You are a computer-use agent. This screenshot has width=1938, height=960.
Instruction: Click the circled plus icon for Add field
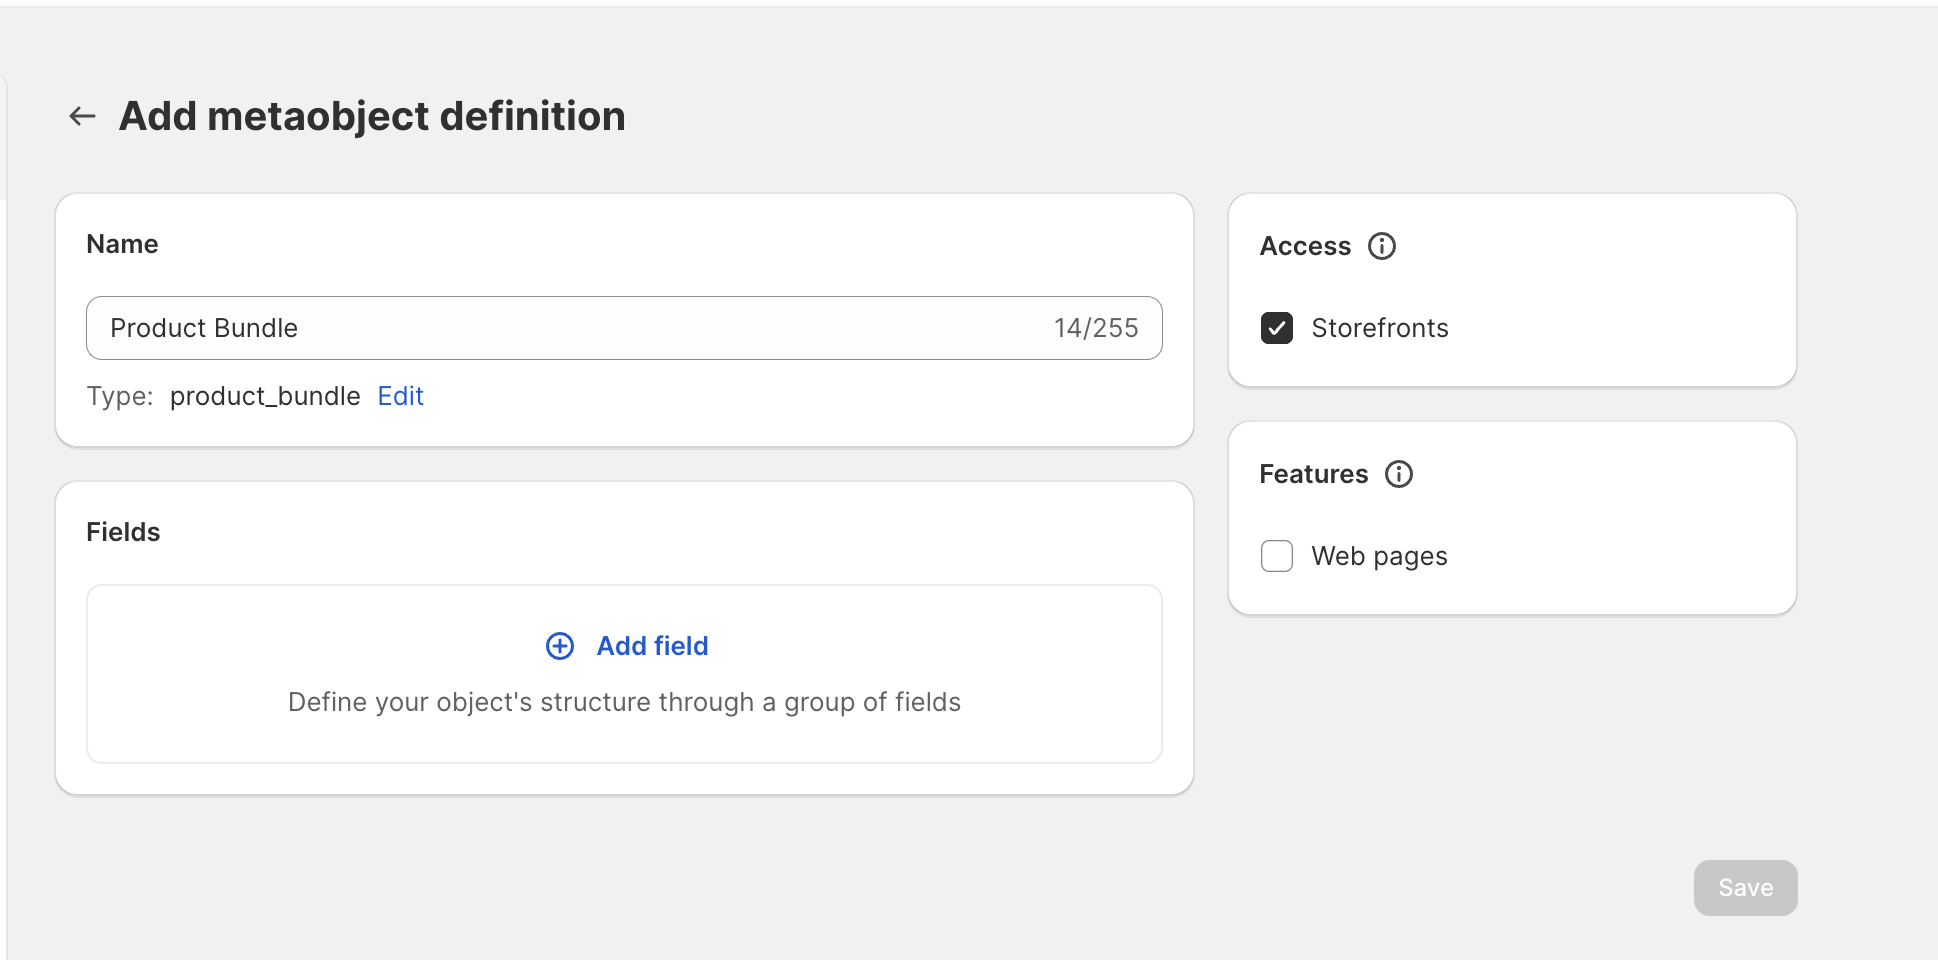560,646
